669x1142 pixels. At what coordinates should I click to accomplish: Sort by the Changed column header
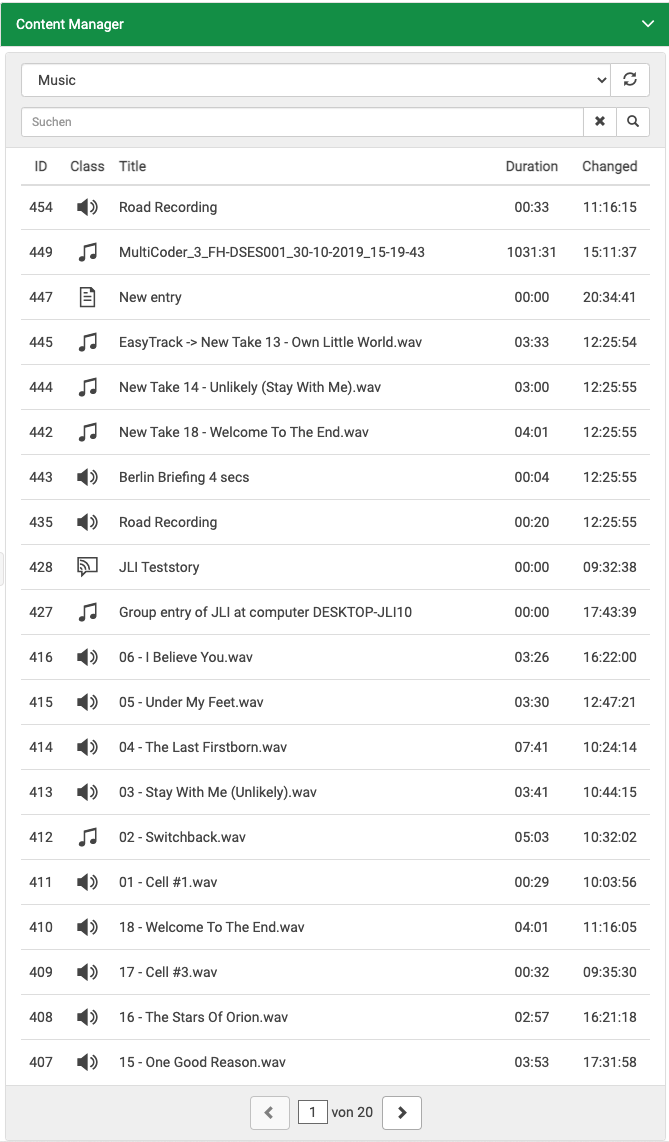[609, 166]
